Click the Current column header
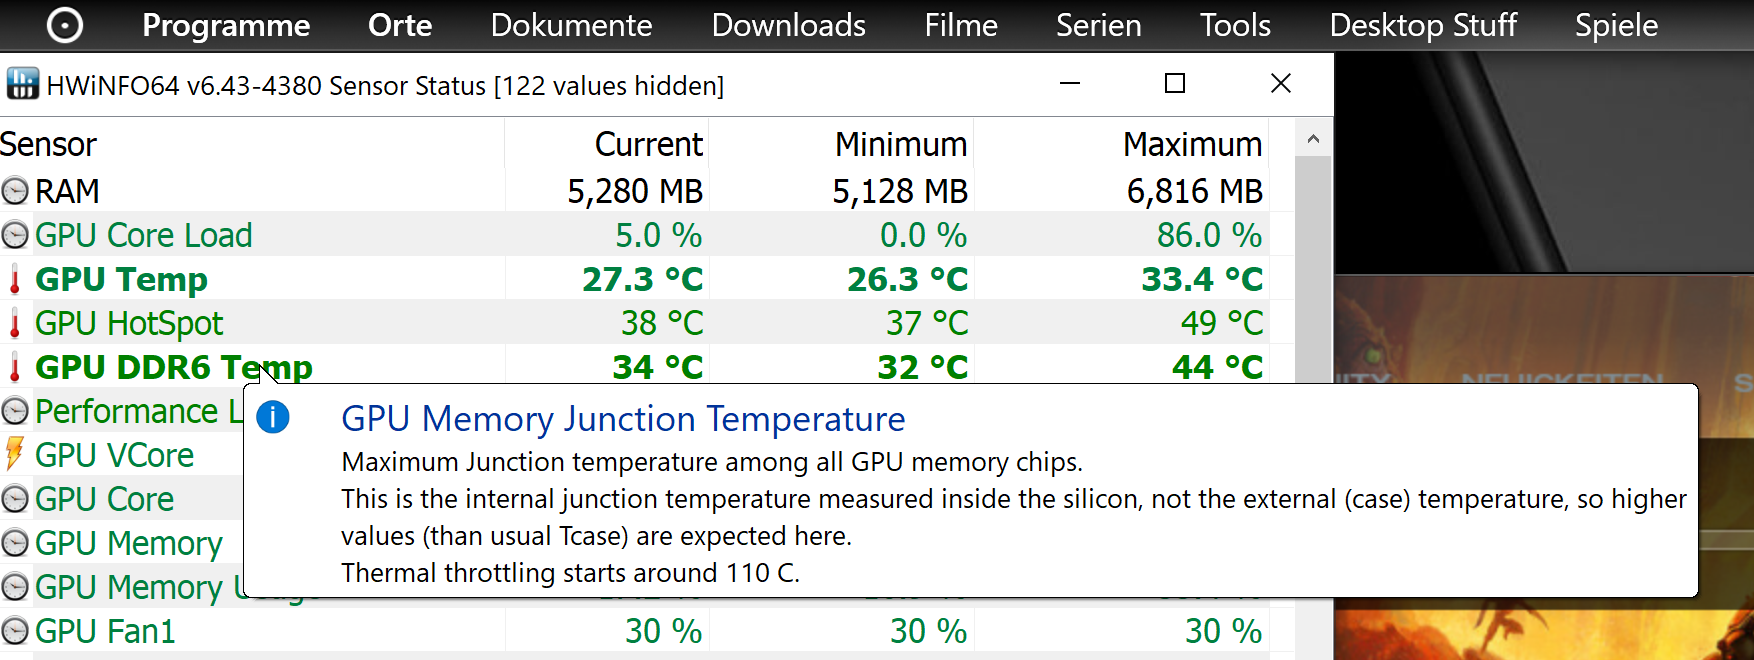The width and height of the screenshot is (1754, 660). [648, 144]
